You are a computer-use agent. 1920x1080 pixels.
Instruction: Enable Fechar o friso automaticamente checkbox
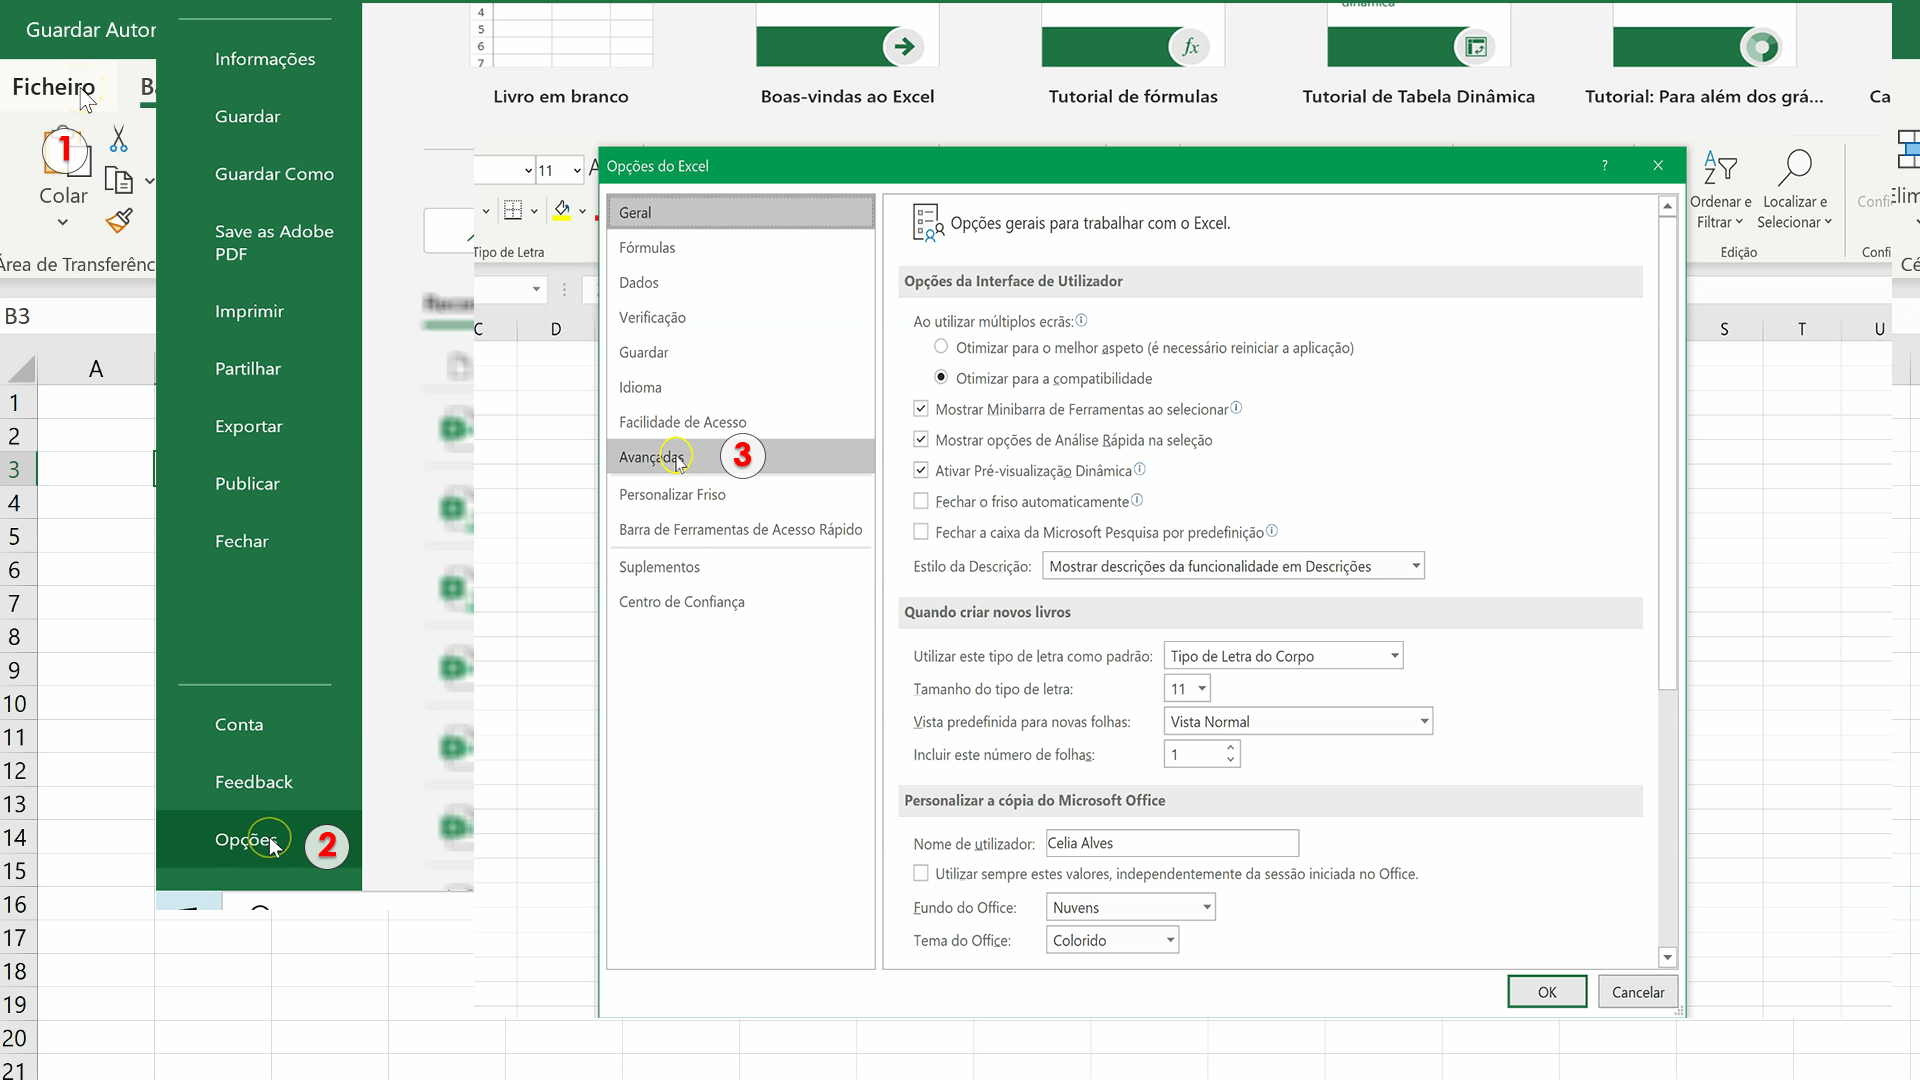click(921, 501)
